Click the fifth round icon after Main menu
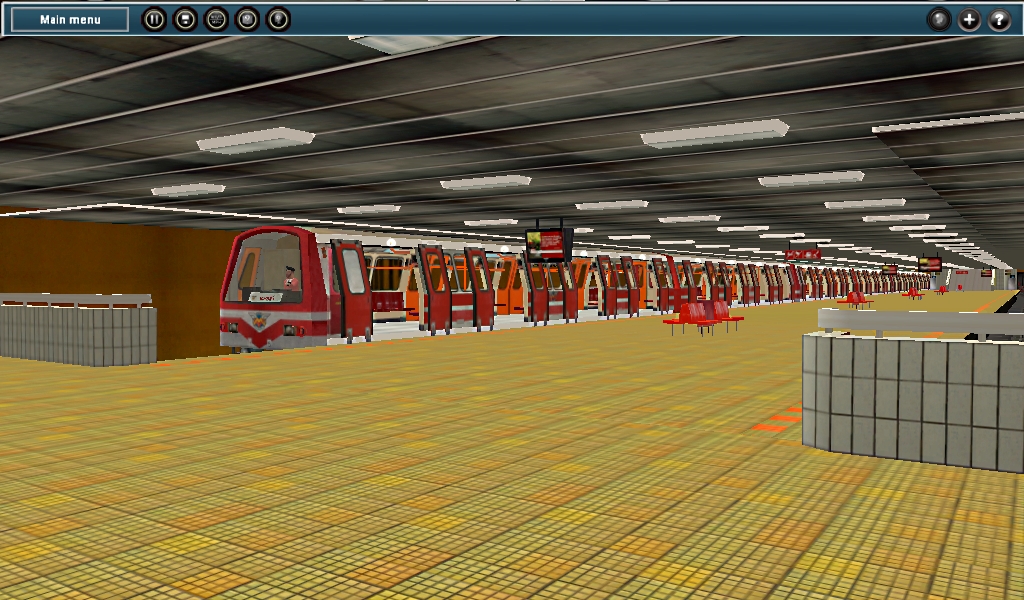 click(278, 19)
